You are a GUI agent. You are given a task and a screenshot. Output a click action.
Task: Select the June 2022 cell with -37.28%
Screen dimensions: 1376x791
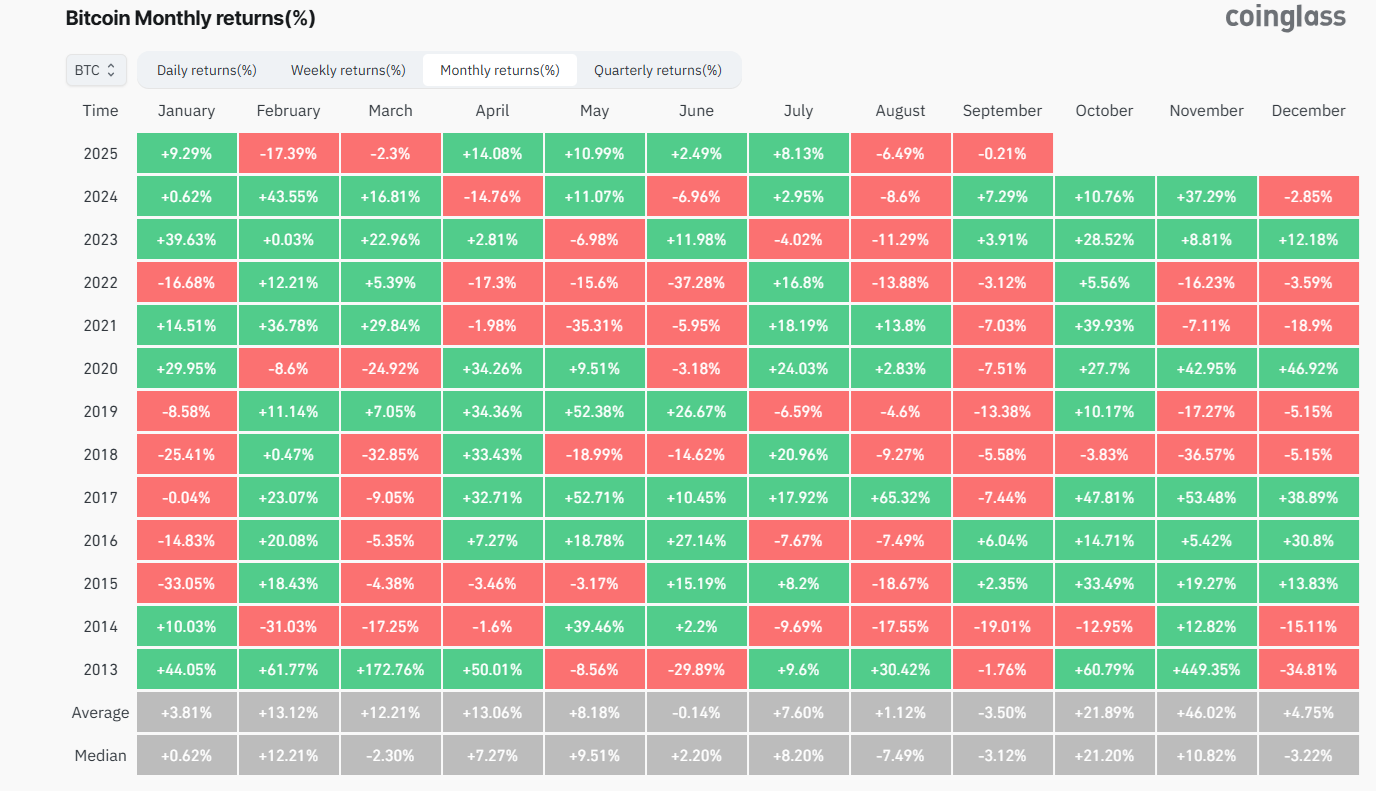[x=696, y=281]
